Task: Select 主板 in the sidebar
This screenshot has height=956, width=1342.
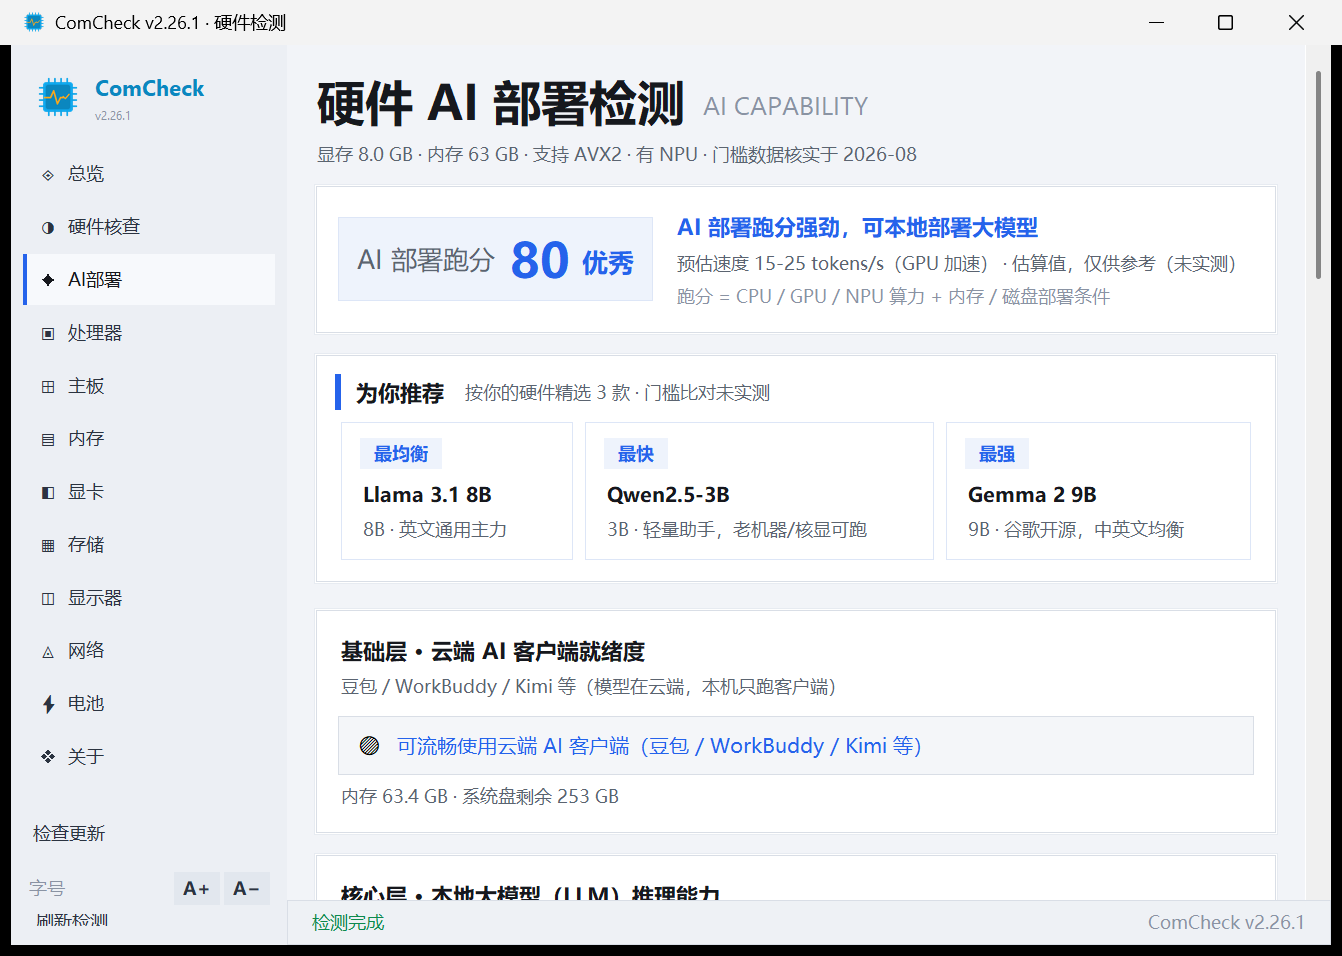Action: (x=149, y=386)
